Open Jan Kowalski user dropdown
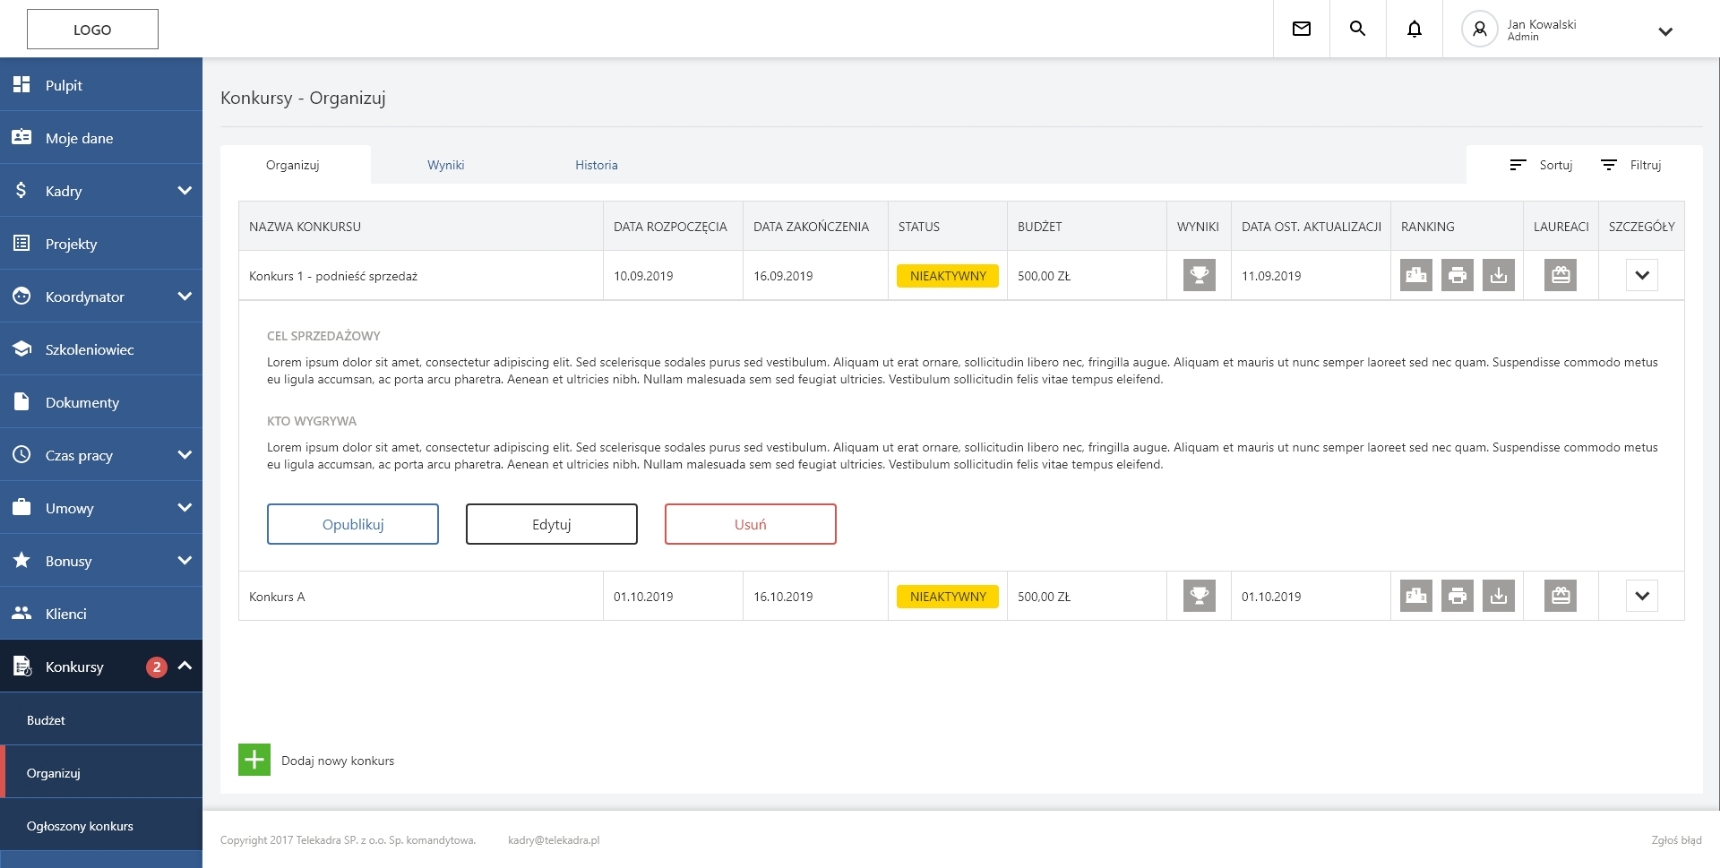Screen dimensions: 1720x868 [x=1665, y=31]
